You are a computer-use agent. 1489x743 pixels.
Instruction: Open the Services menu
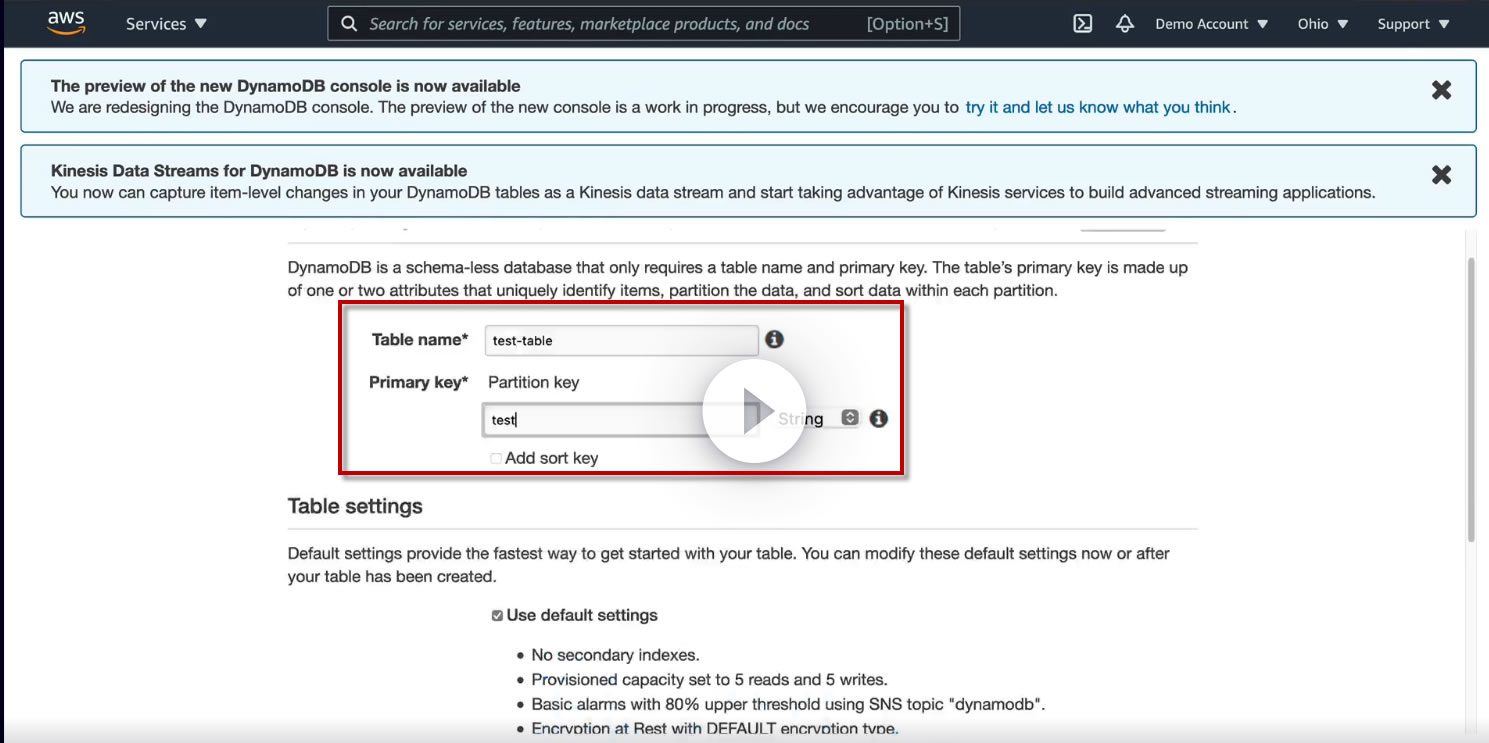tap(166, 24)
